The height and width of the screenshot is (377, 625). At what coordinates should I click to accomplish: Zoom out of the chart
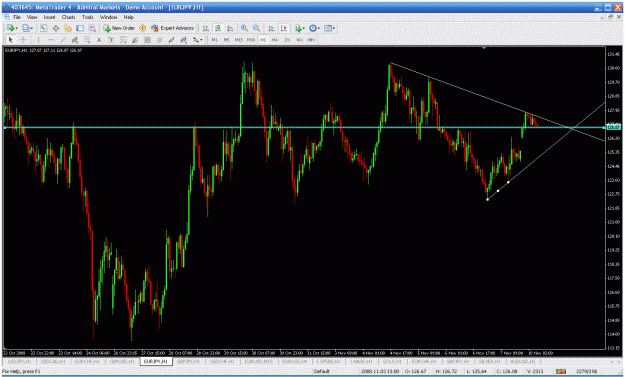256,28
